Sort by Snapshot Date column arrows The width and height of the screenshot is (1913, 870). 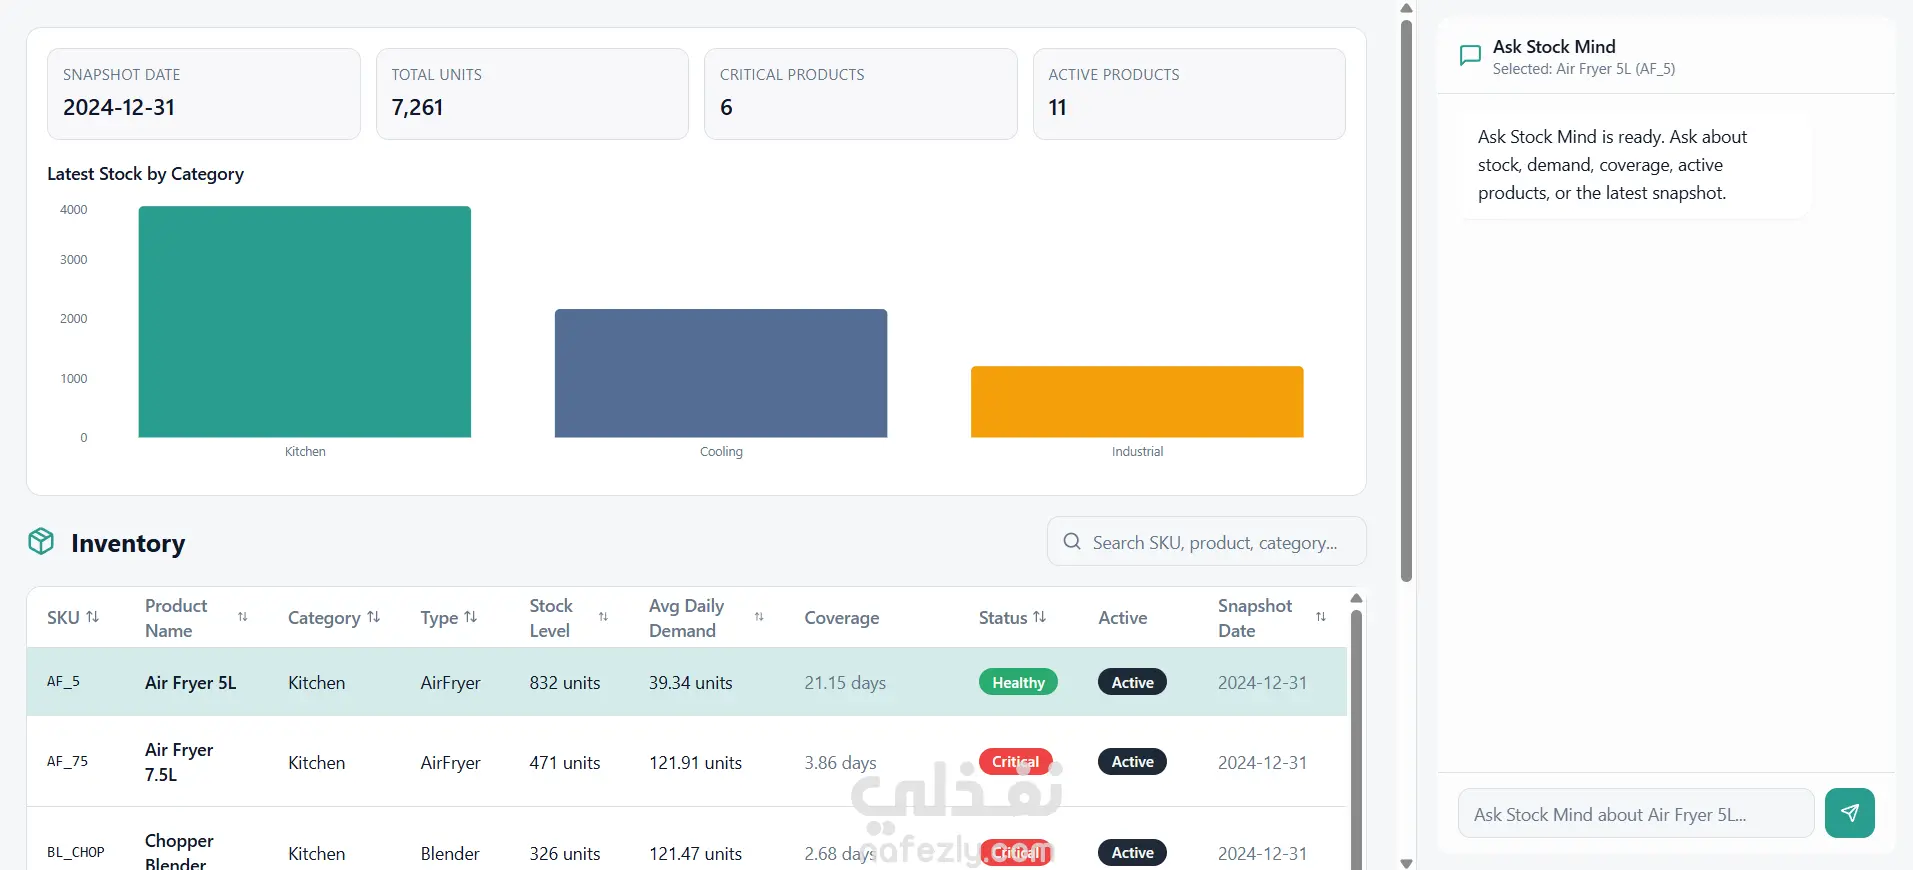1321,617
